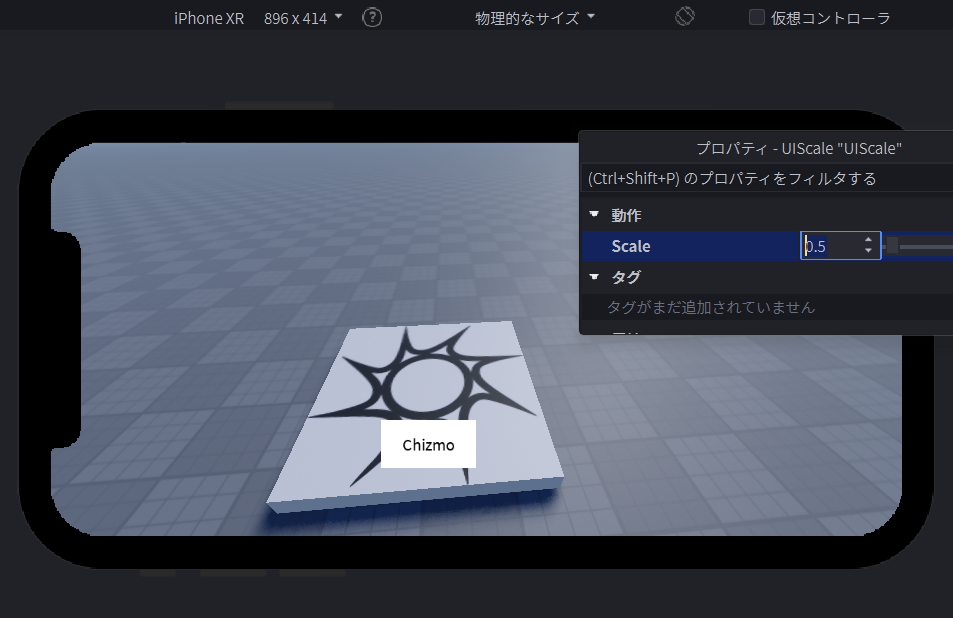Open the iPhone XR device dropdown
The image size is (953, 618).
click(x=258, y=18)
